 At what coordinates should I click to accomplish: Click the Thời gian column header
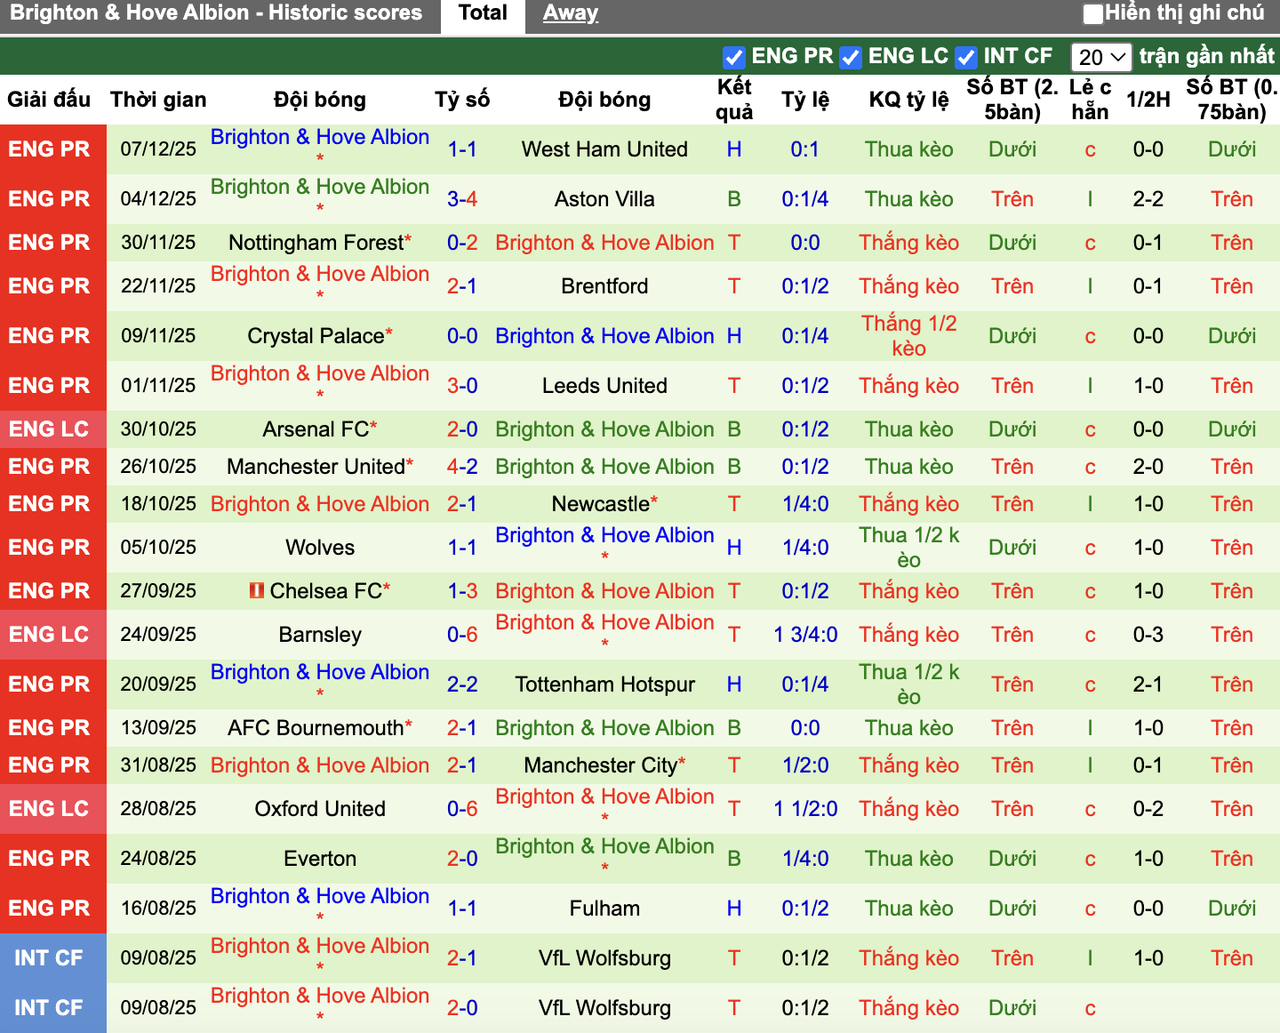[158, 99]
